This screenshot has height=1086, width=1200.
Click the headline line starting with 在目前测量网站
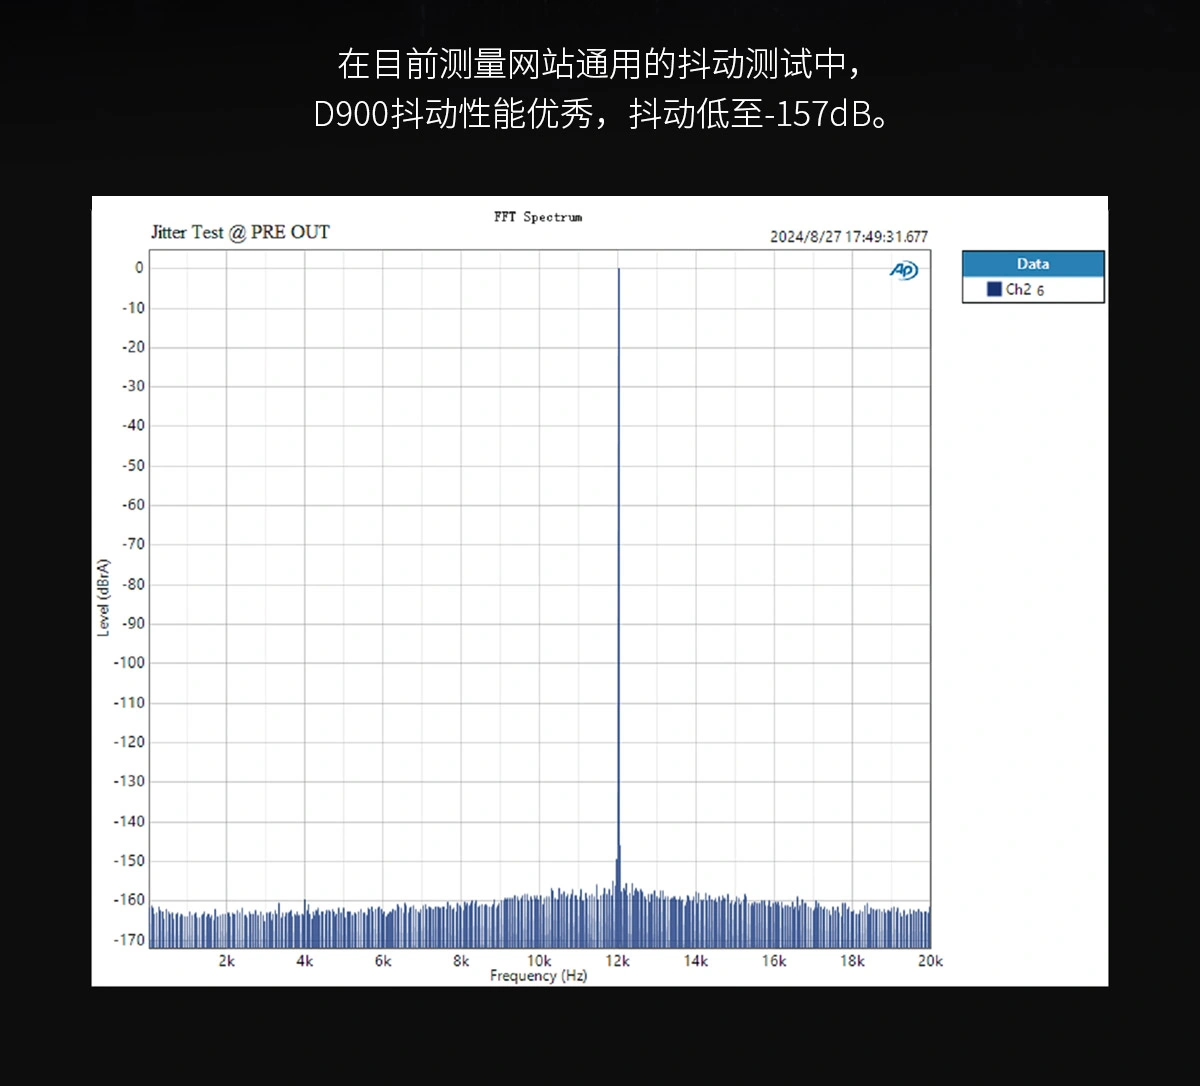coord(599,65)
